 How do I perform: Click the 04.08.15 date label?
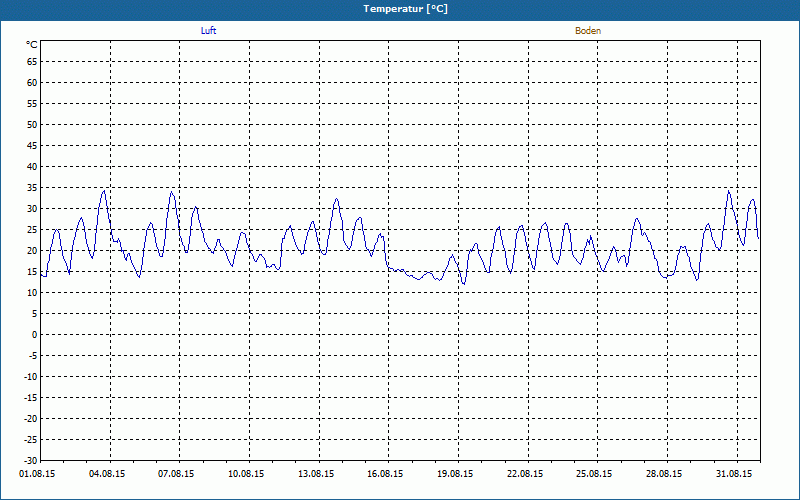pos(107,474)
